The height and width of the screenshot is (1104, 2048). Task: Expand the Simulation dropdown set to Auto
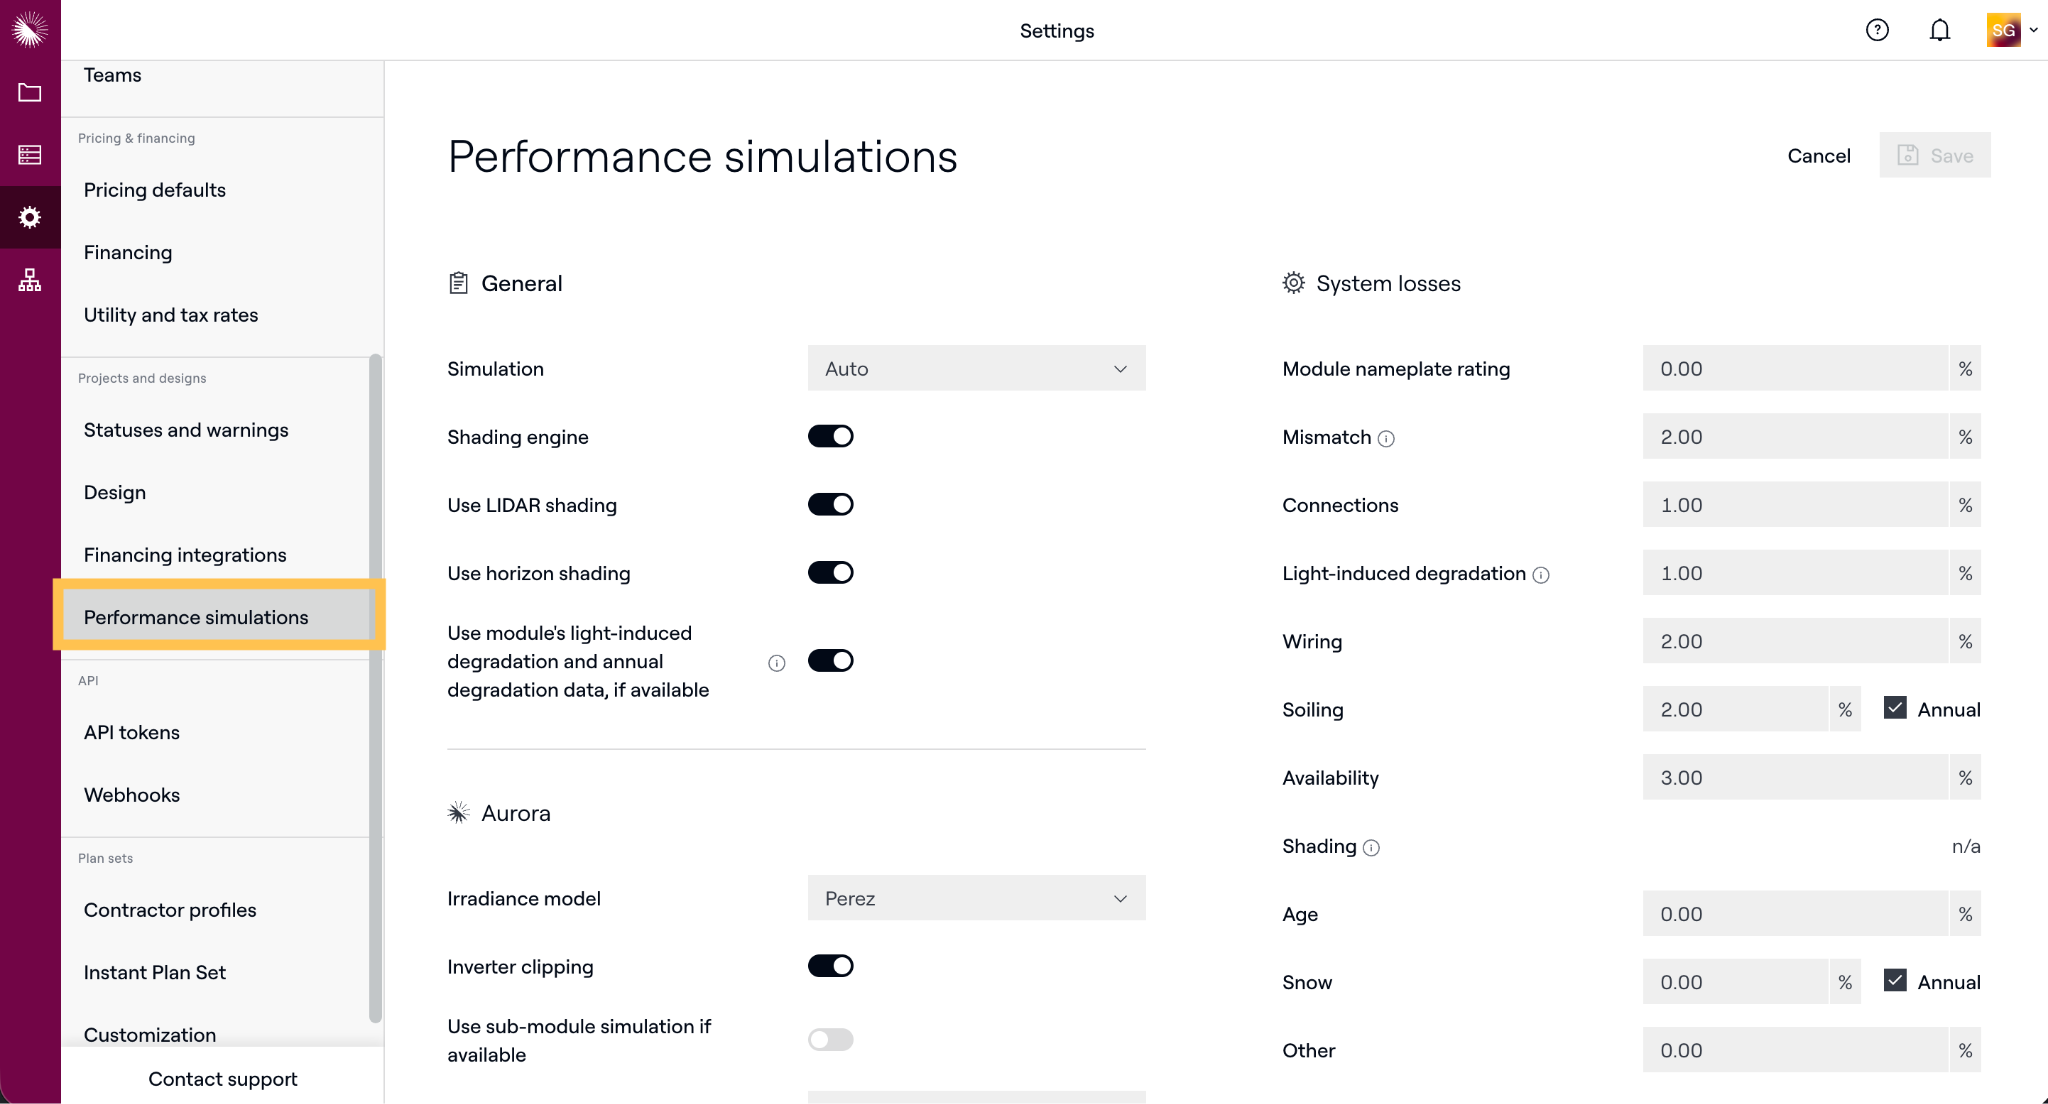(x=976, y=368)
